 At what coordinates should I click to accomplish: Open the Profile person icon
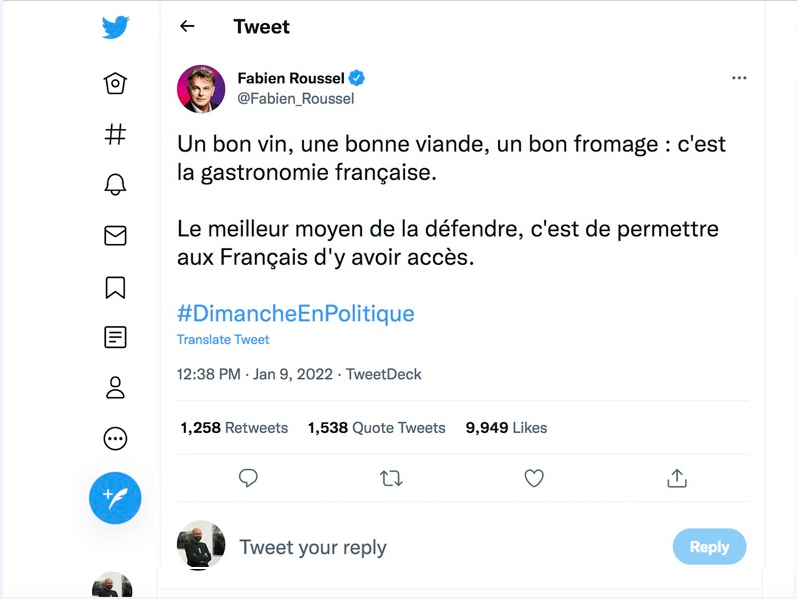(x=115, y=388)
